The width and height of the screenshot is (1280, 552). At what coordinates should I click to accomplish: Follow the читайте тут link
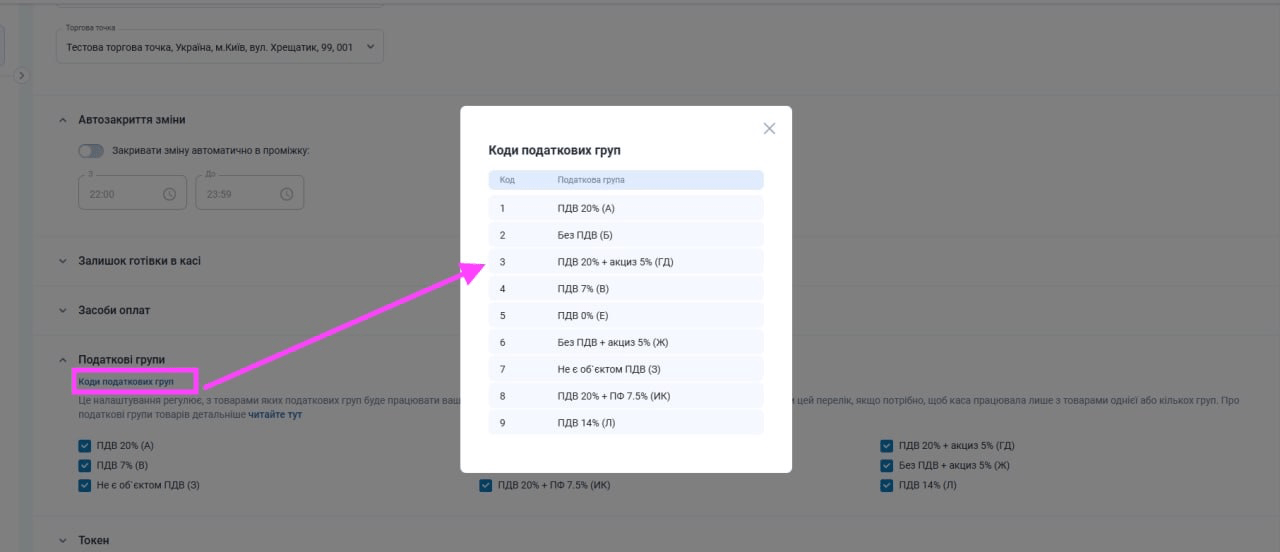click(275, 414)
